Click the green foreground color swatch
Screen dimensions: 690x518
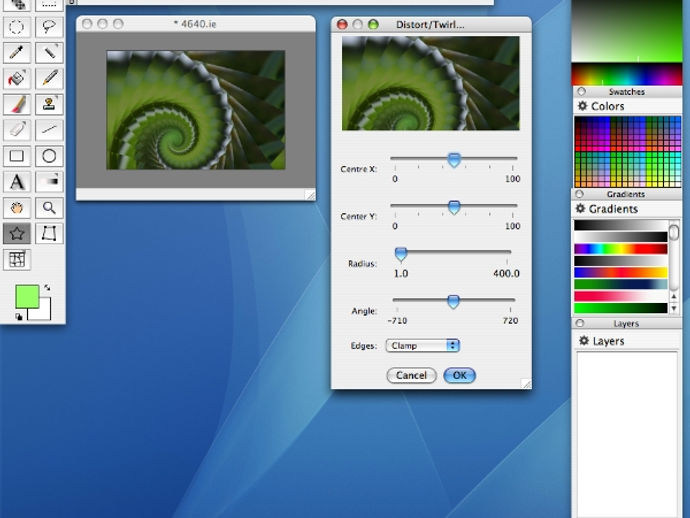click(26, 296)
